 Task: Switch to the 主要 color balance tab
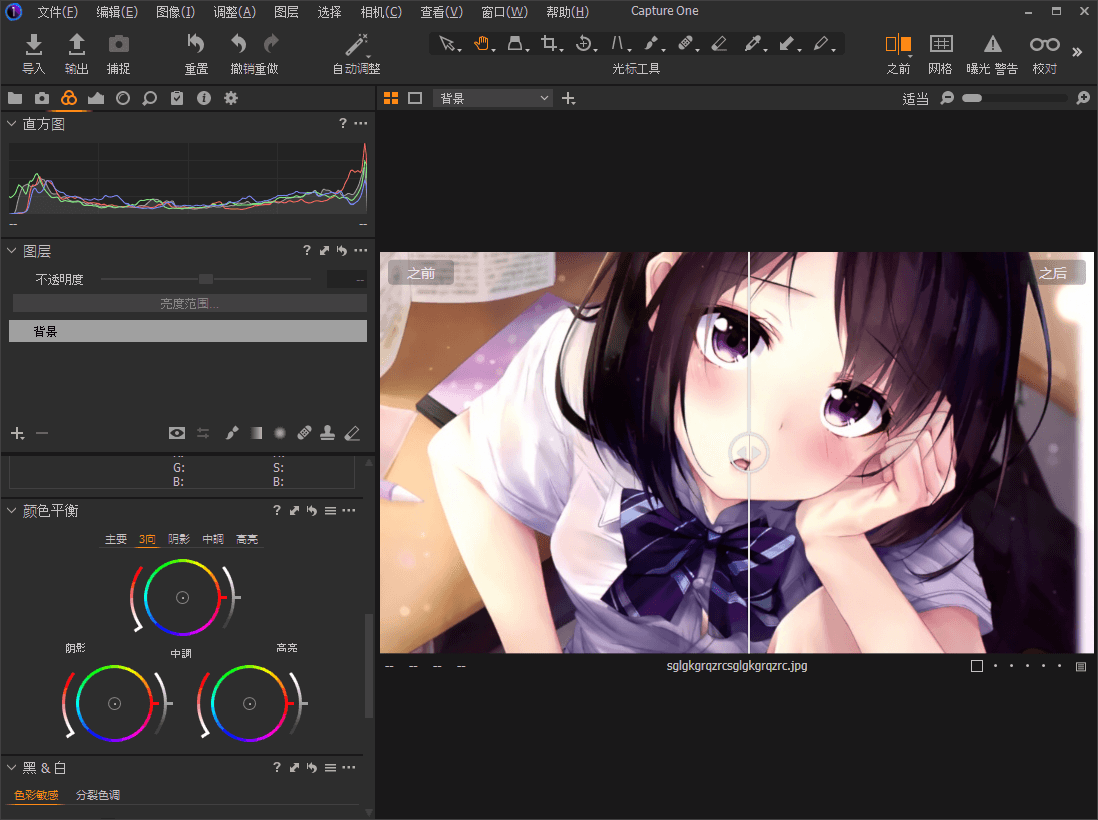[x=116, y=538]
